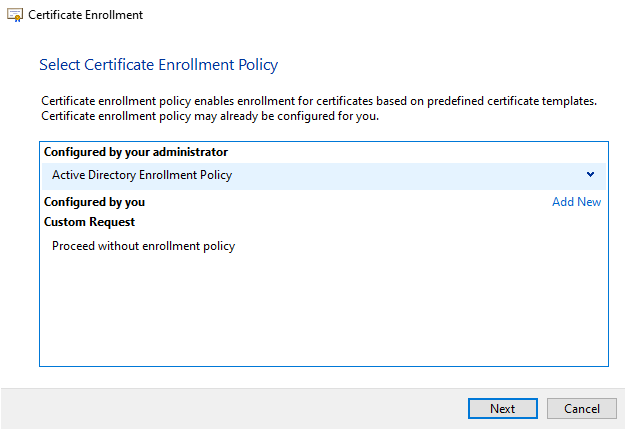This screenshot has height=429, width=625.
Task: Select Proceed without enrollment policy
Action: click(143, 246)
